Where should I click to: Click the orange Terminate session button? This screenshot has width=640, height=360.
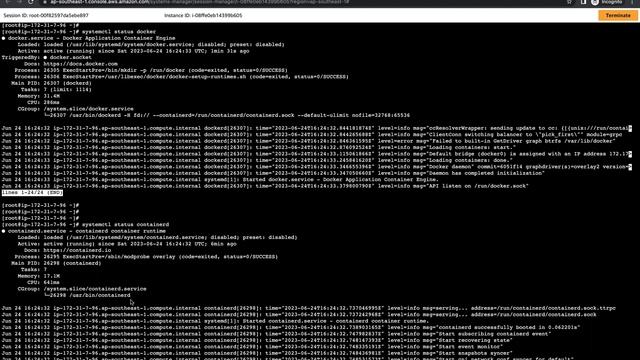618,15
